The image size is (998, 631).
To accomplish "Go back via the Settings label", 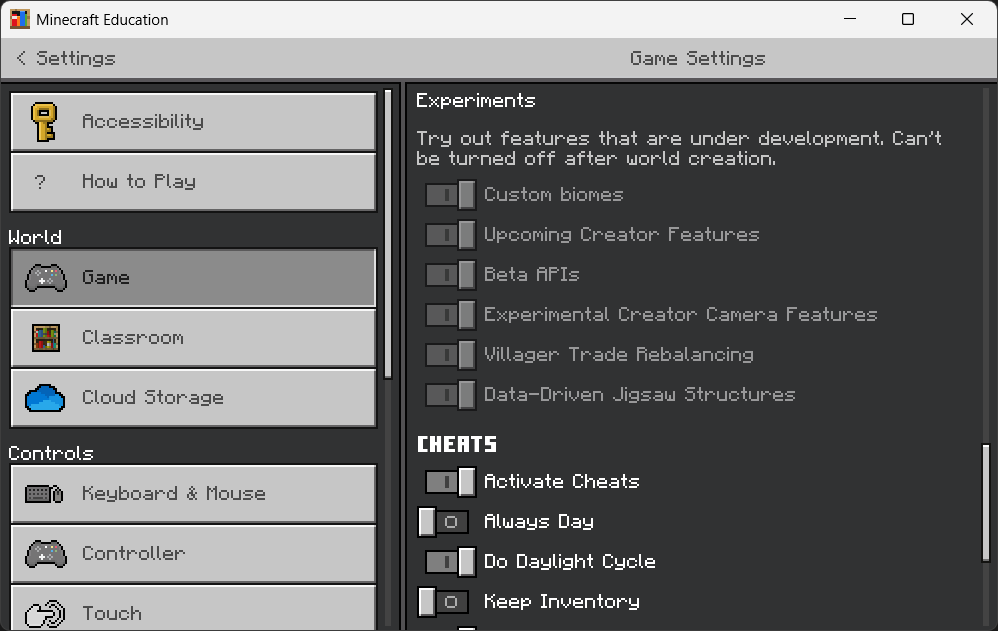I will (x=76, y=59).
